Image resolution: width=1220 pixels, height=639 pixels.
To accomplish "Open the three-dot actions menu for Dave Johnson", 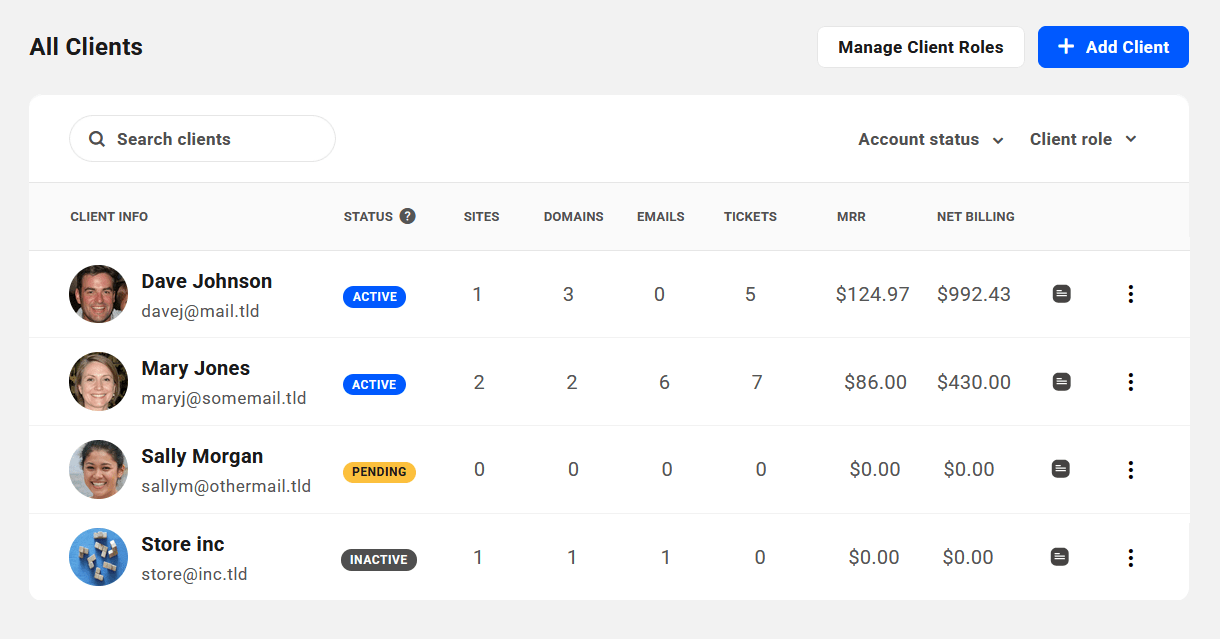I will click(x=1131, y=294).
